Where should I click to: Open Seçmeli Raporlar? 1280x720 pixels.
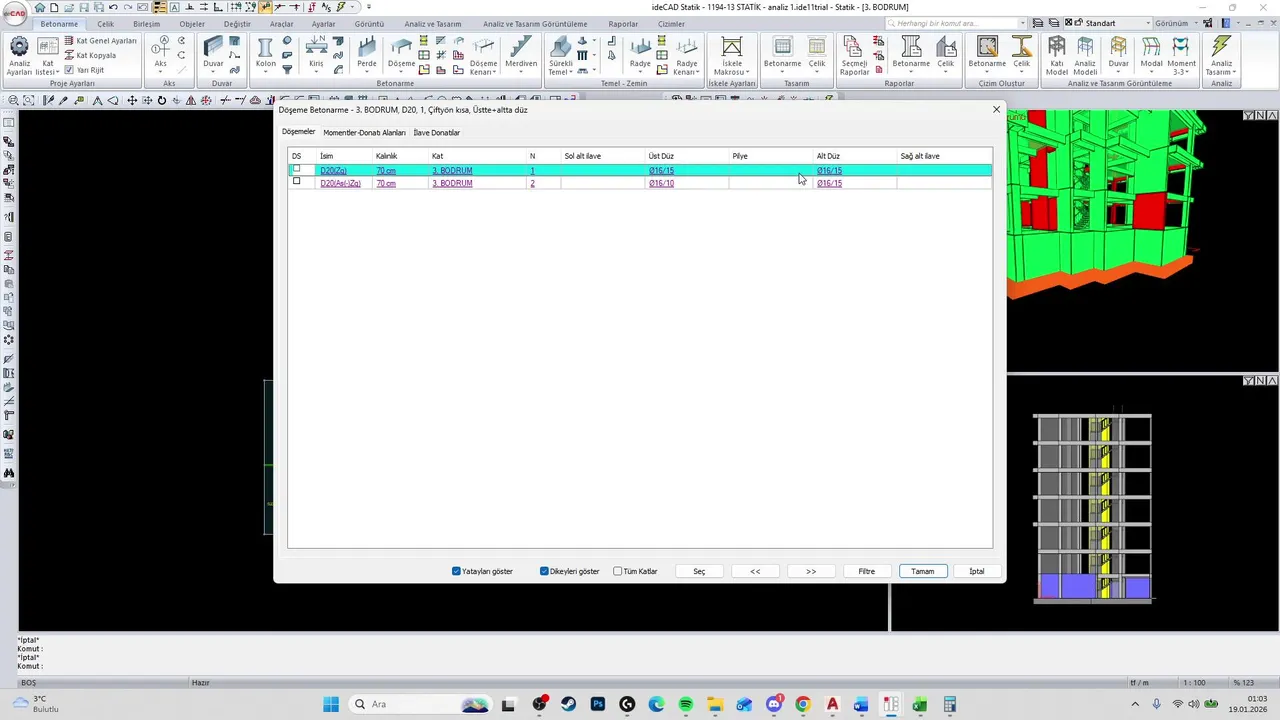(x=854, y=54)
